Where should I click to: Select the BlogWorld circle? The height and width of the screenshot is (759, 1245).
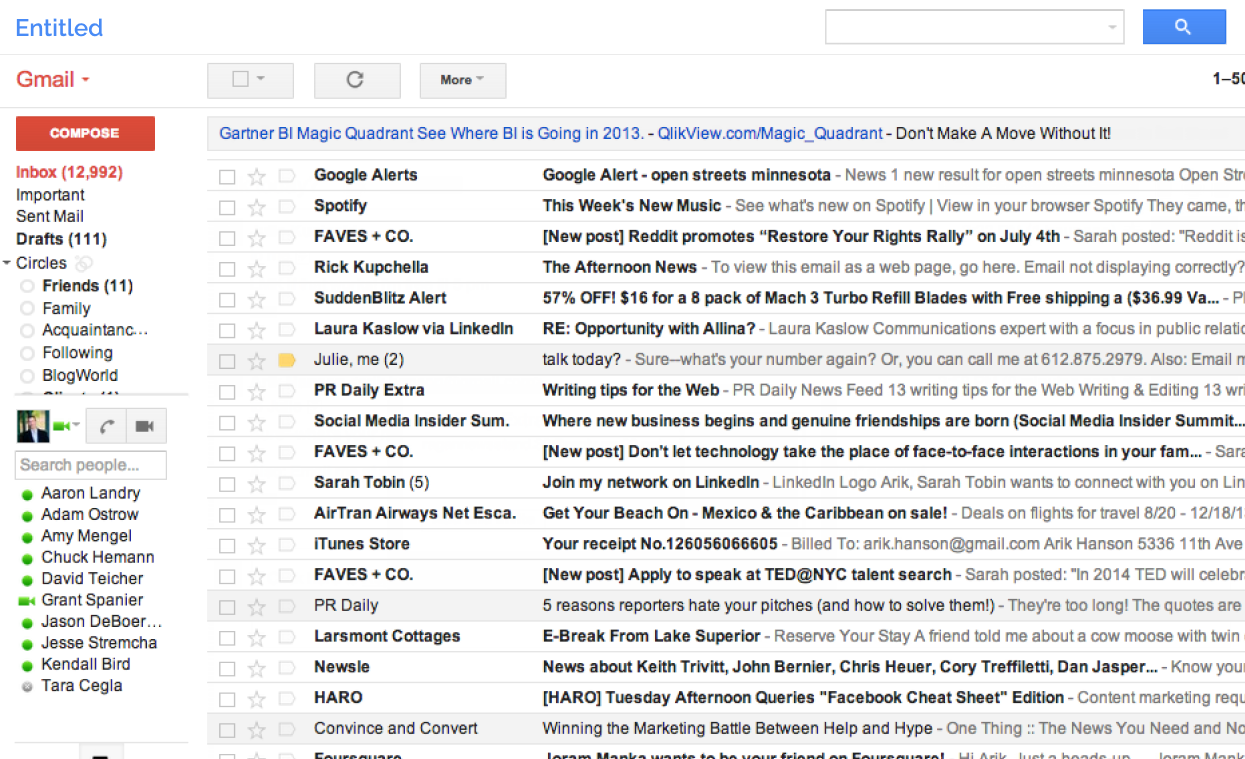(80, 376)
